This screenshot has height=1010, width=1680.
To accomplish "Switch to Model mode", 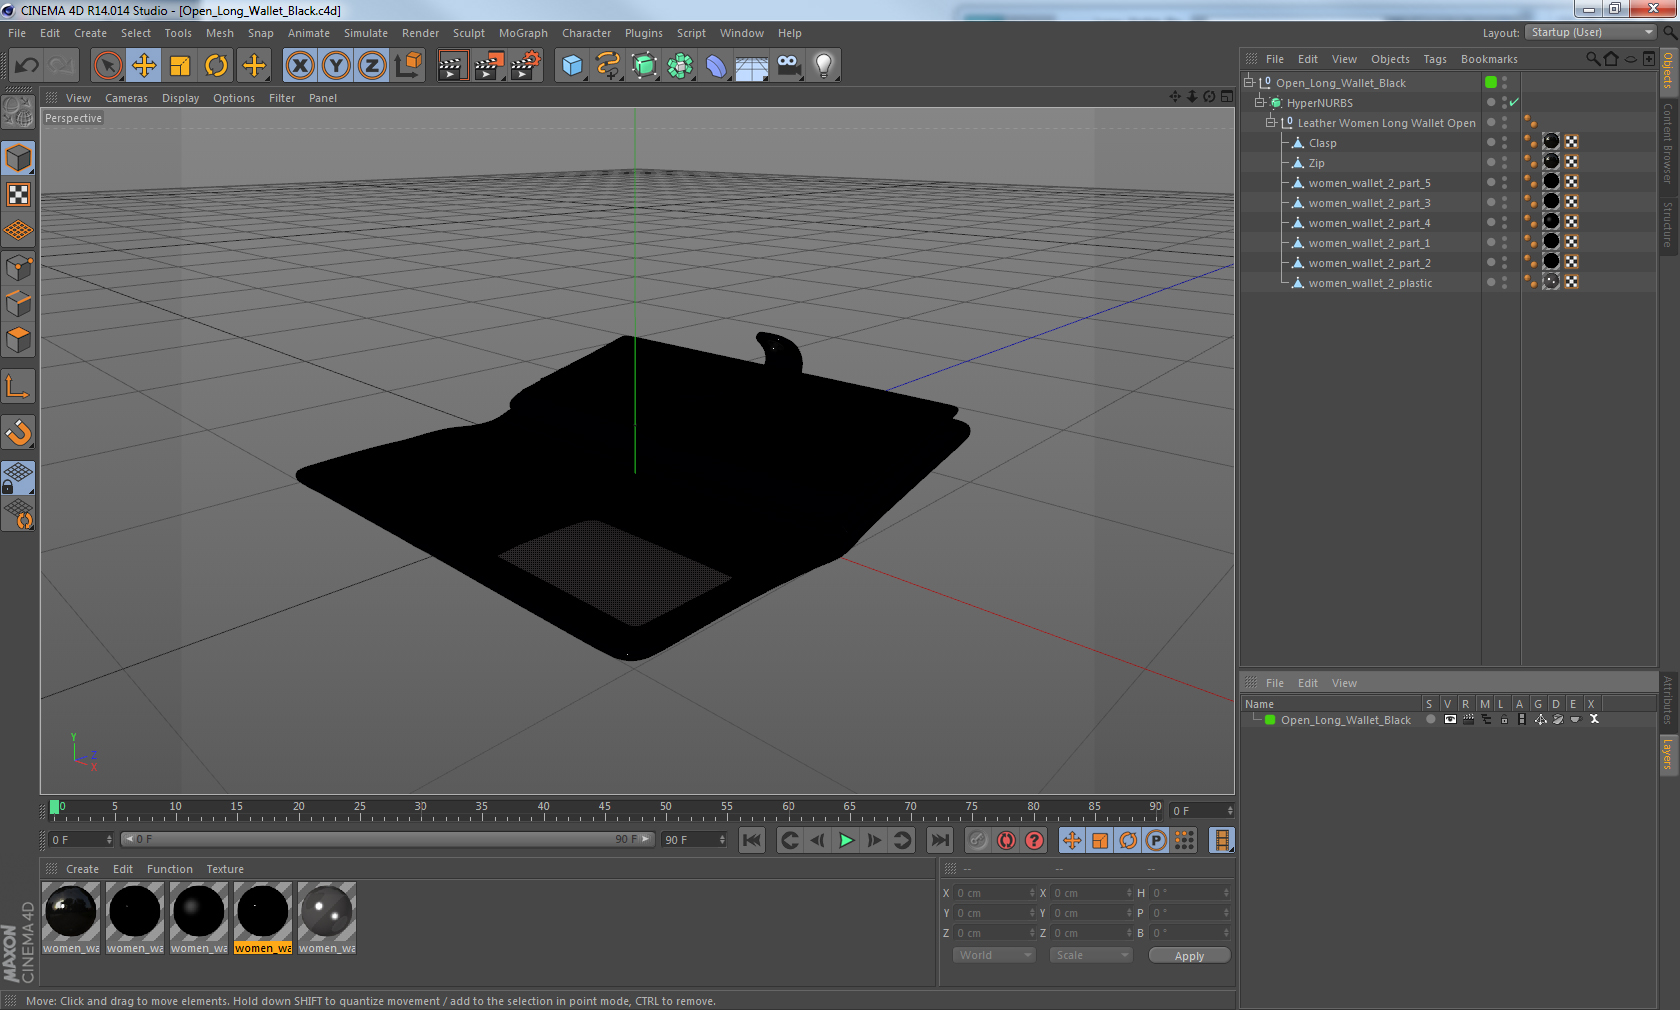I will point(18,158).
